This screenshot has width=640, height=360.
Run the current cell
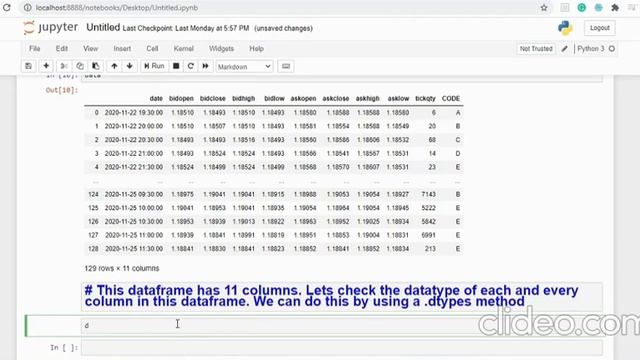tap(154, 66)
